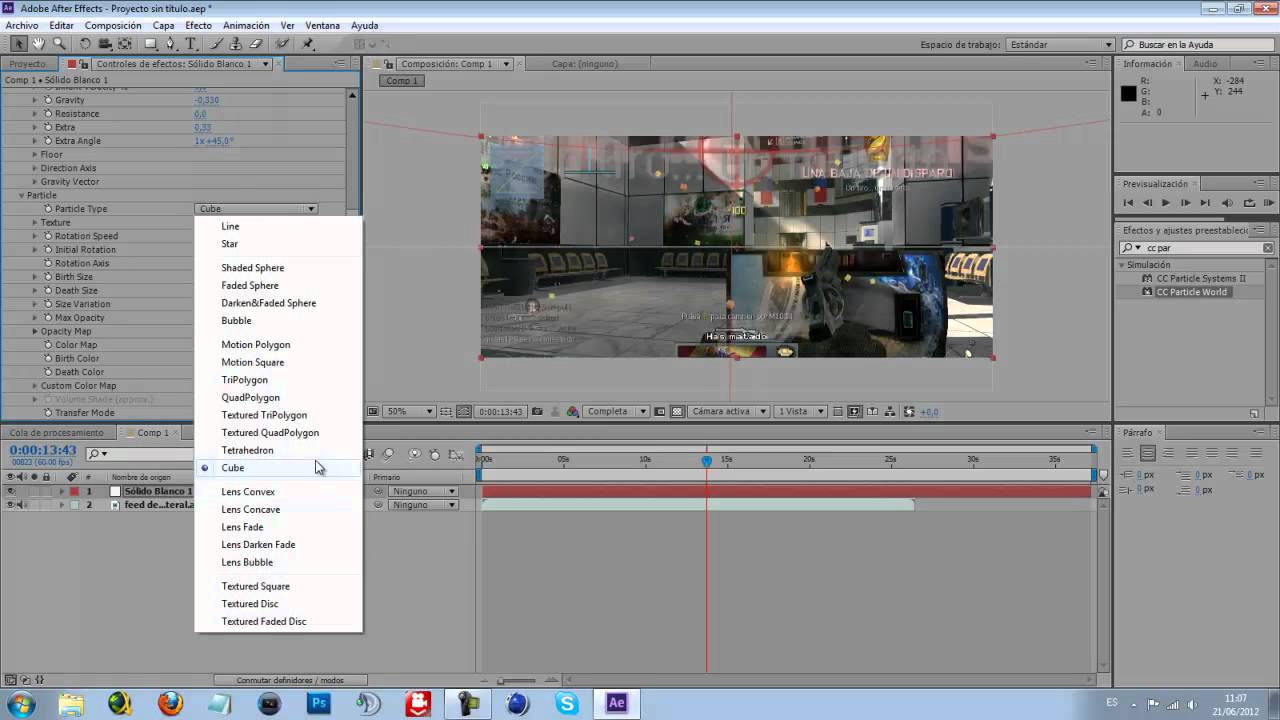
Task: Click the Comp 1 breadcrumb button
Action: [x=402, y=81]
